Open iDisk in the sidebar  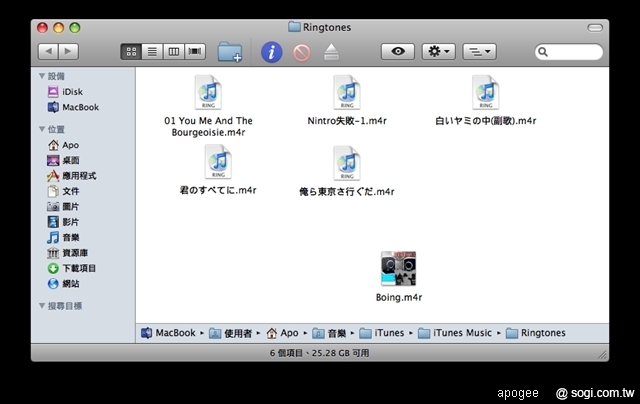tap(65, 92)
